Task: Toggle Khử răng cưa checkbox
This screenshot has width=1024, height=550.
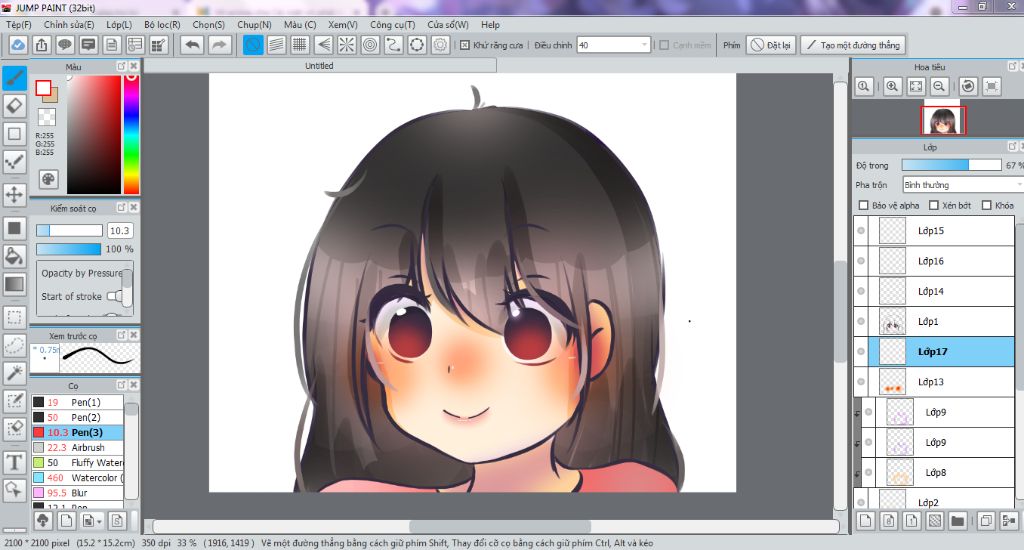Action: (464, 45)
